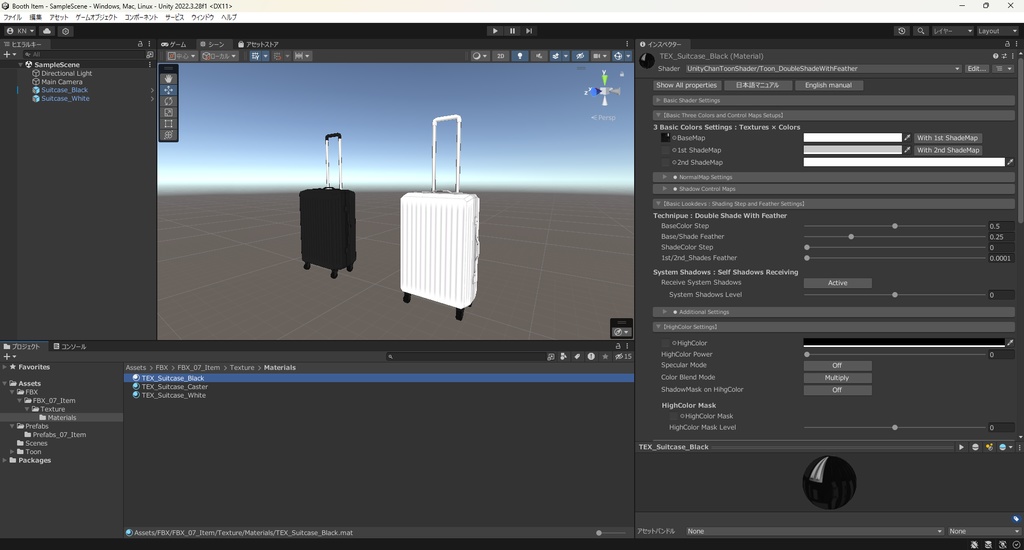Toggle scene lighting bulb button
The height and width of the screenshot is (550, 1024).
coord(520,56)
